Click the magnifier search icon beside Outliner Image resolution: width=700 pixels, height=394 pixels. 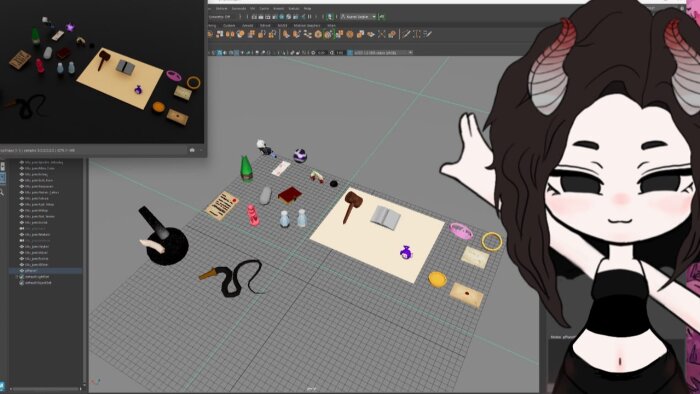[x=2, y=192]
